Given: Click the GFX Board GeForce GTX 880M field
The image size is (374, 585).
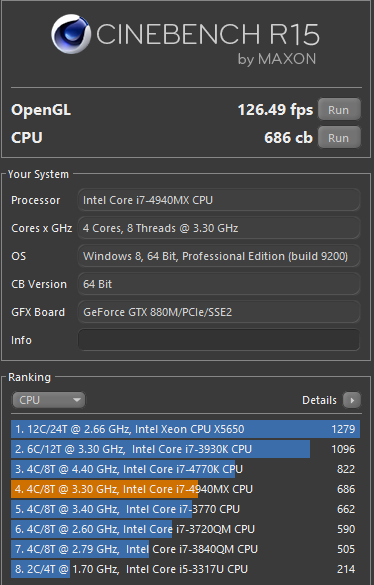Looking at the screenshot, I should click(x=219, y=312).
